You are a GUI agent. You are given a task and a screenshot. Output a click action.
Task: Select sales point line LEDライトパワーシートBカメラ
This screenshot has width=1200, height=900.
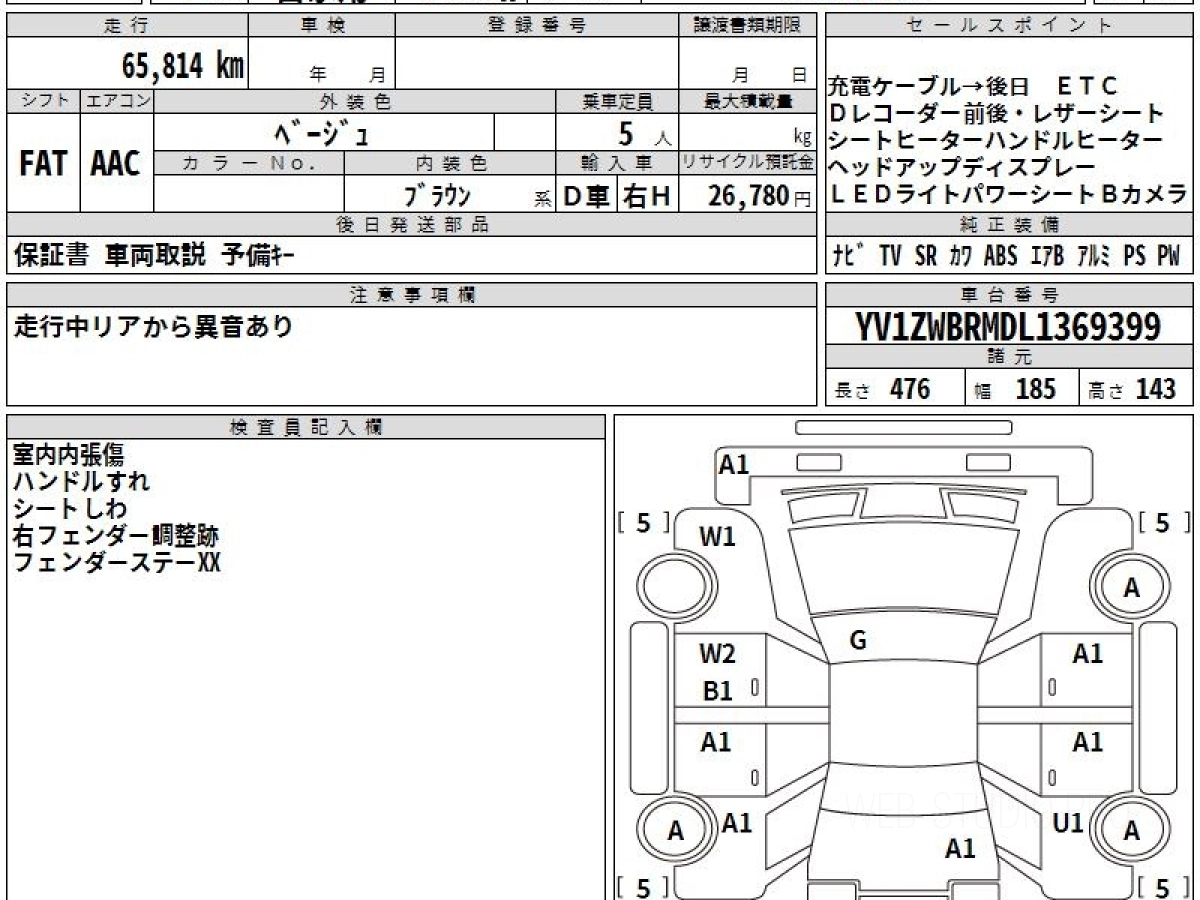[1008, 195]
